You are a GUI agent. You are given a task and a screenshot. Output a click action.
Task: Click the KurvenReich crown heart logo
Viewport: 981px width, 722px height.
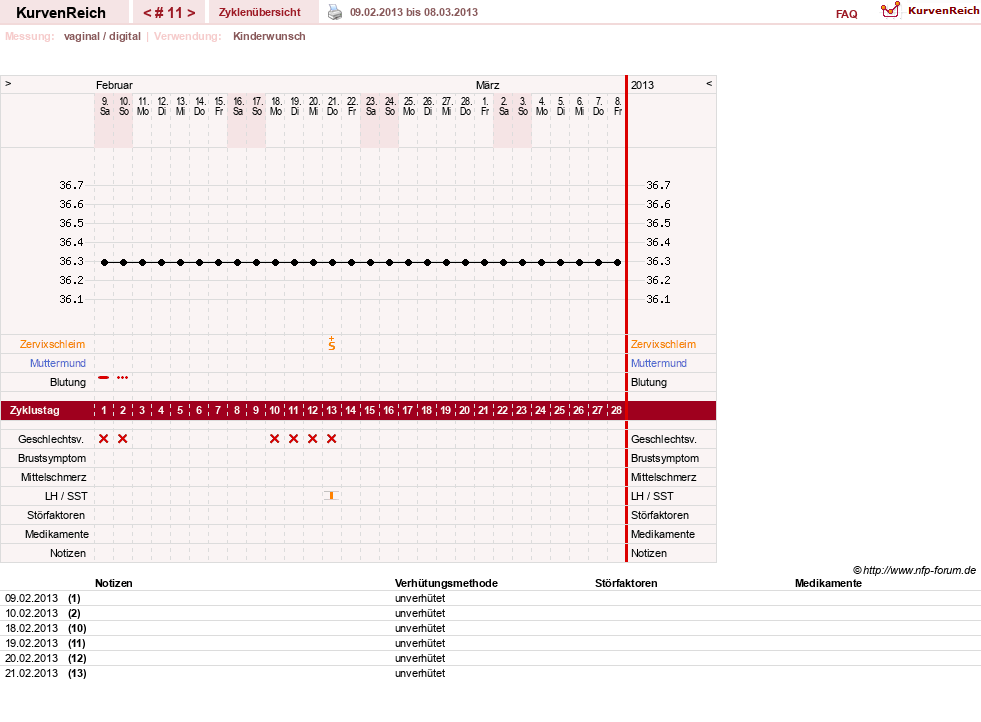click(890, 10)
